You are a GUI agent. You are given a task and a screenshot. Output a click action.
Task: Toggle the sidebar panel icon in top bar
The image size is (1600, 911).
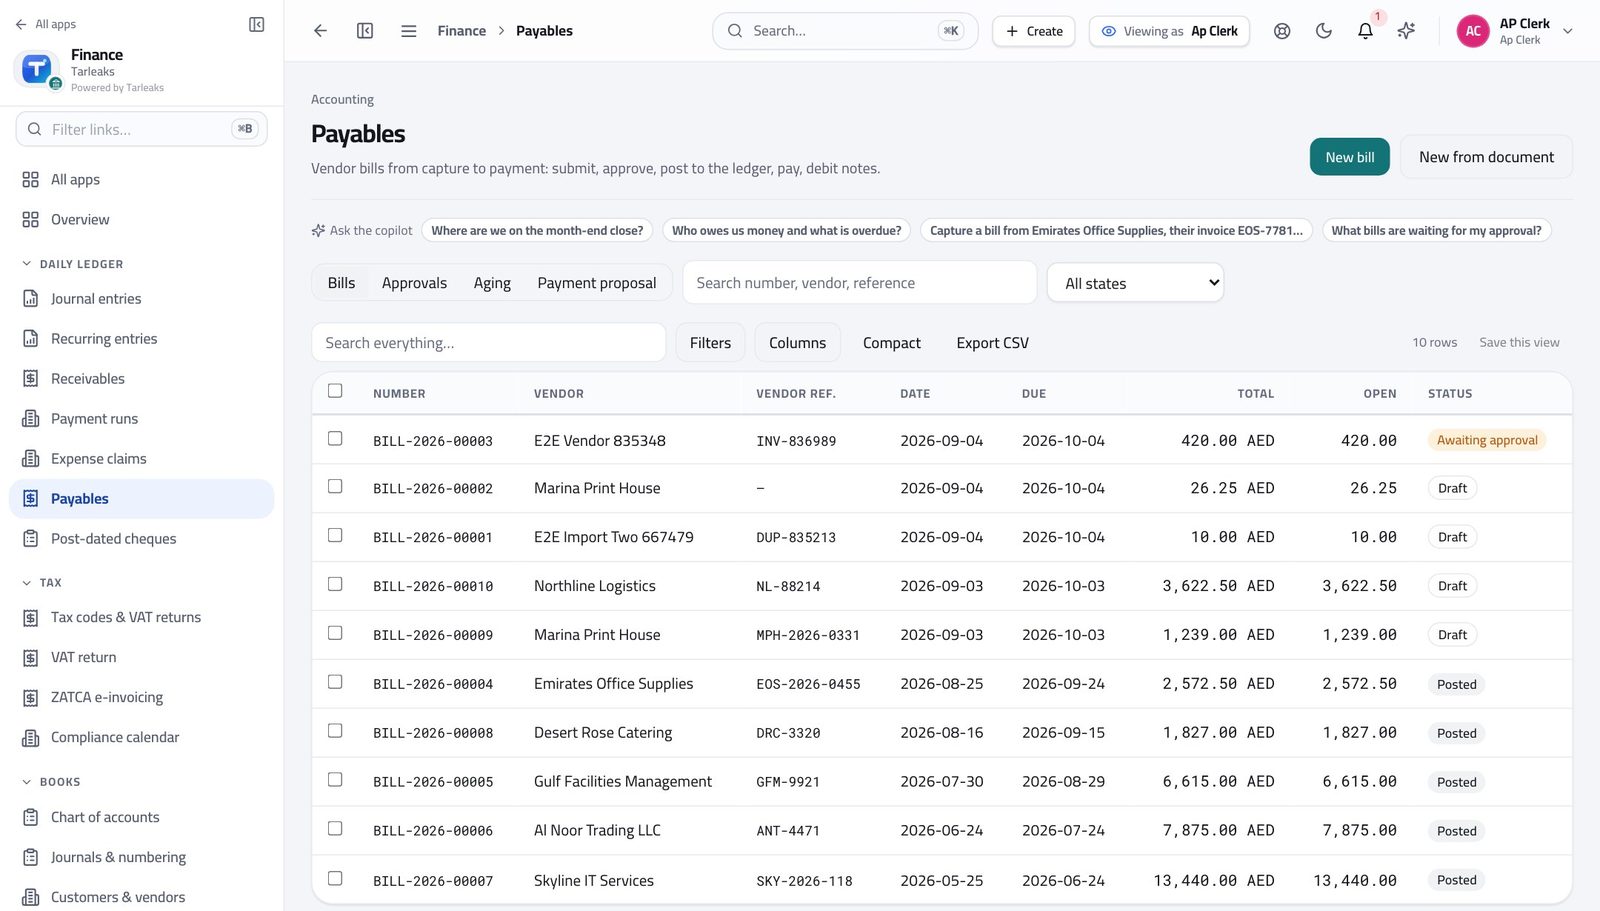365,31
